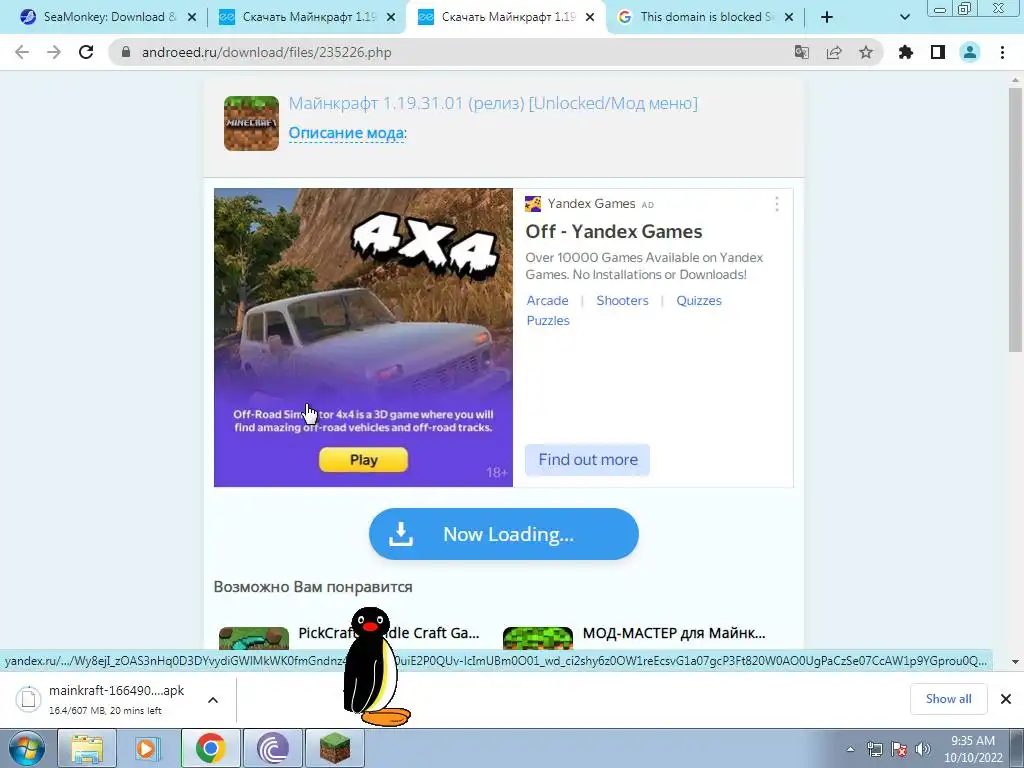Open the Arcade link

coord(547,300)
